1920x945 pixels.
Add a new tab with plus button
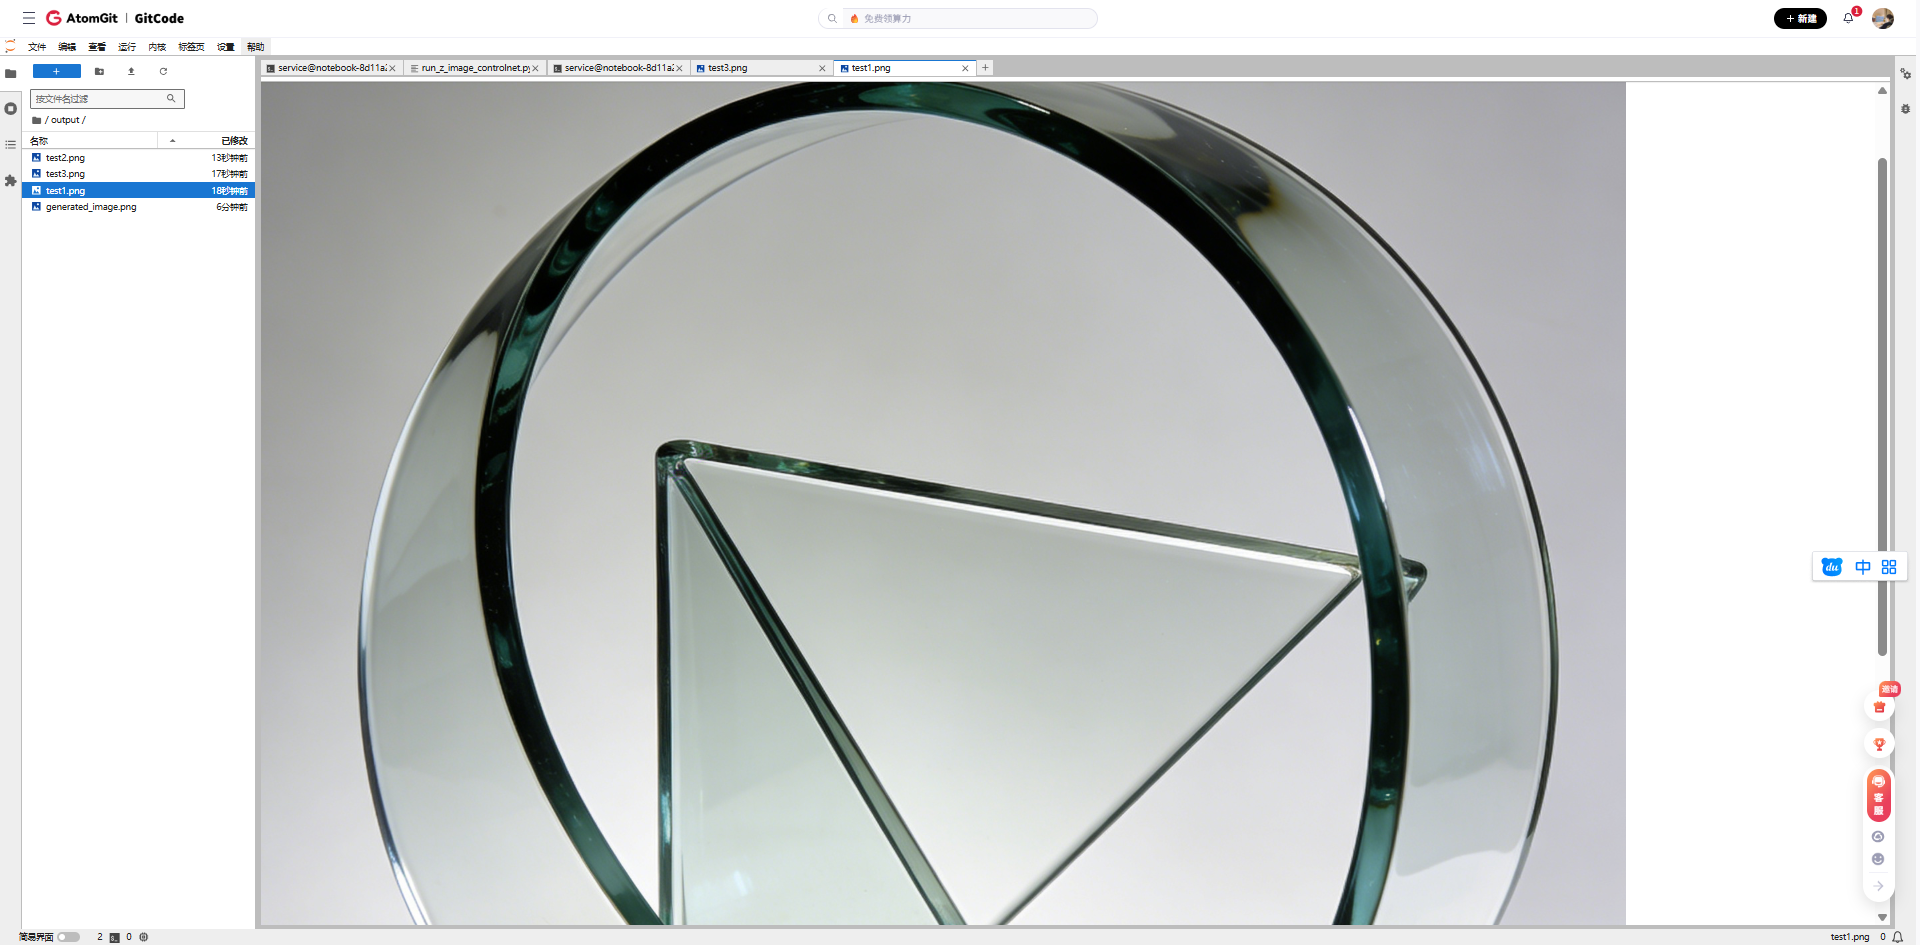pyautogui.click(x=986, y=68)
